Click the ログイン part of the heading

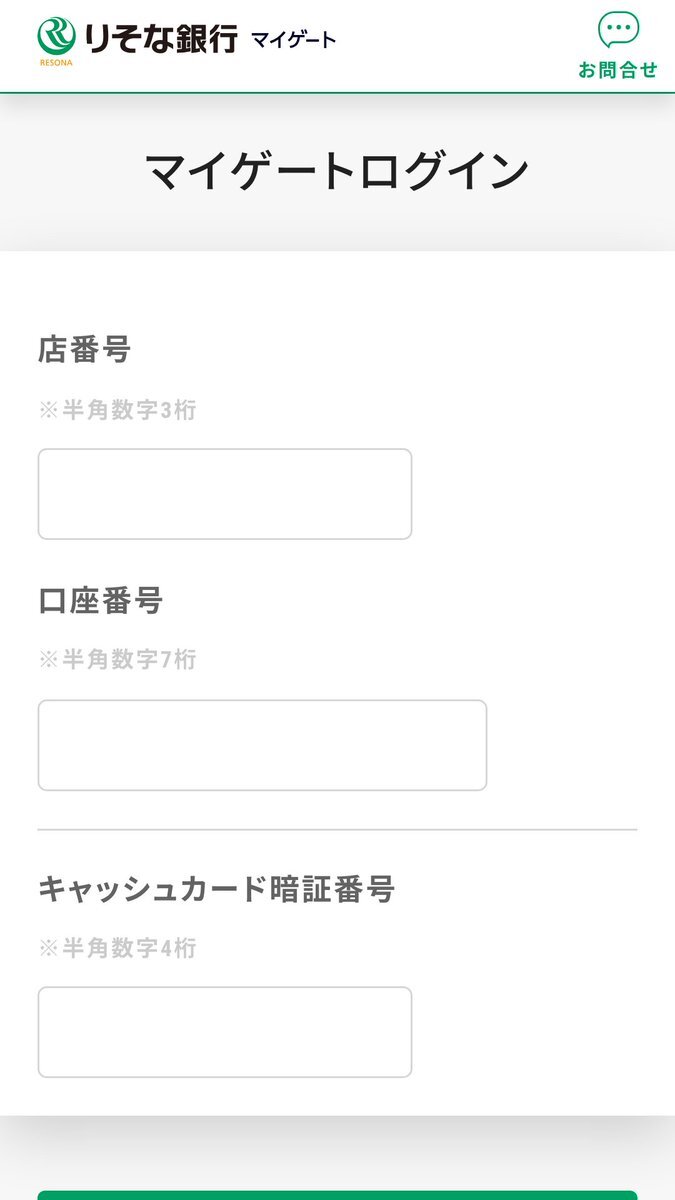click(433, 171)
